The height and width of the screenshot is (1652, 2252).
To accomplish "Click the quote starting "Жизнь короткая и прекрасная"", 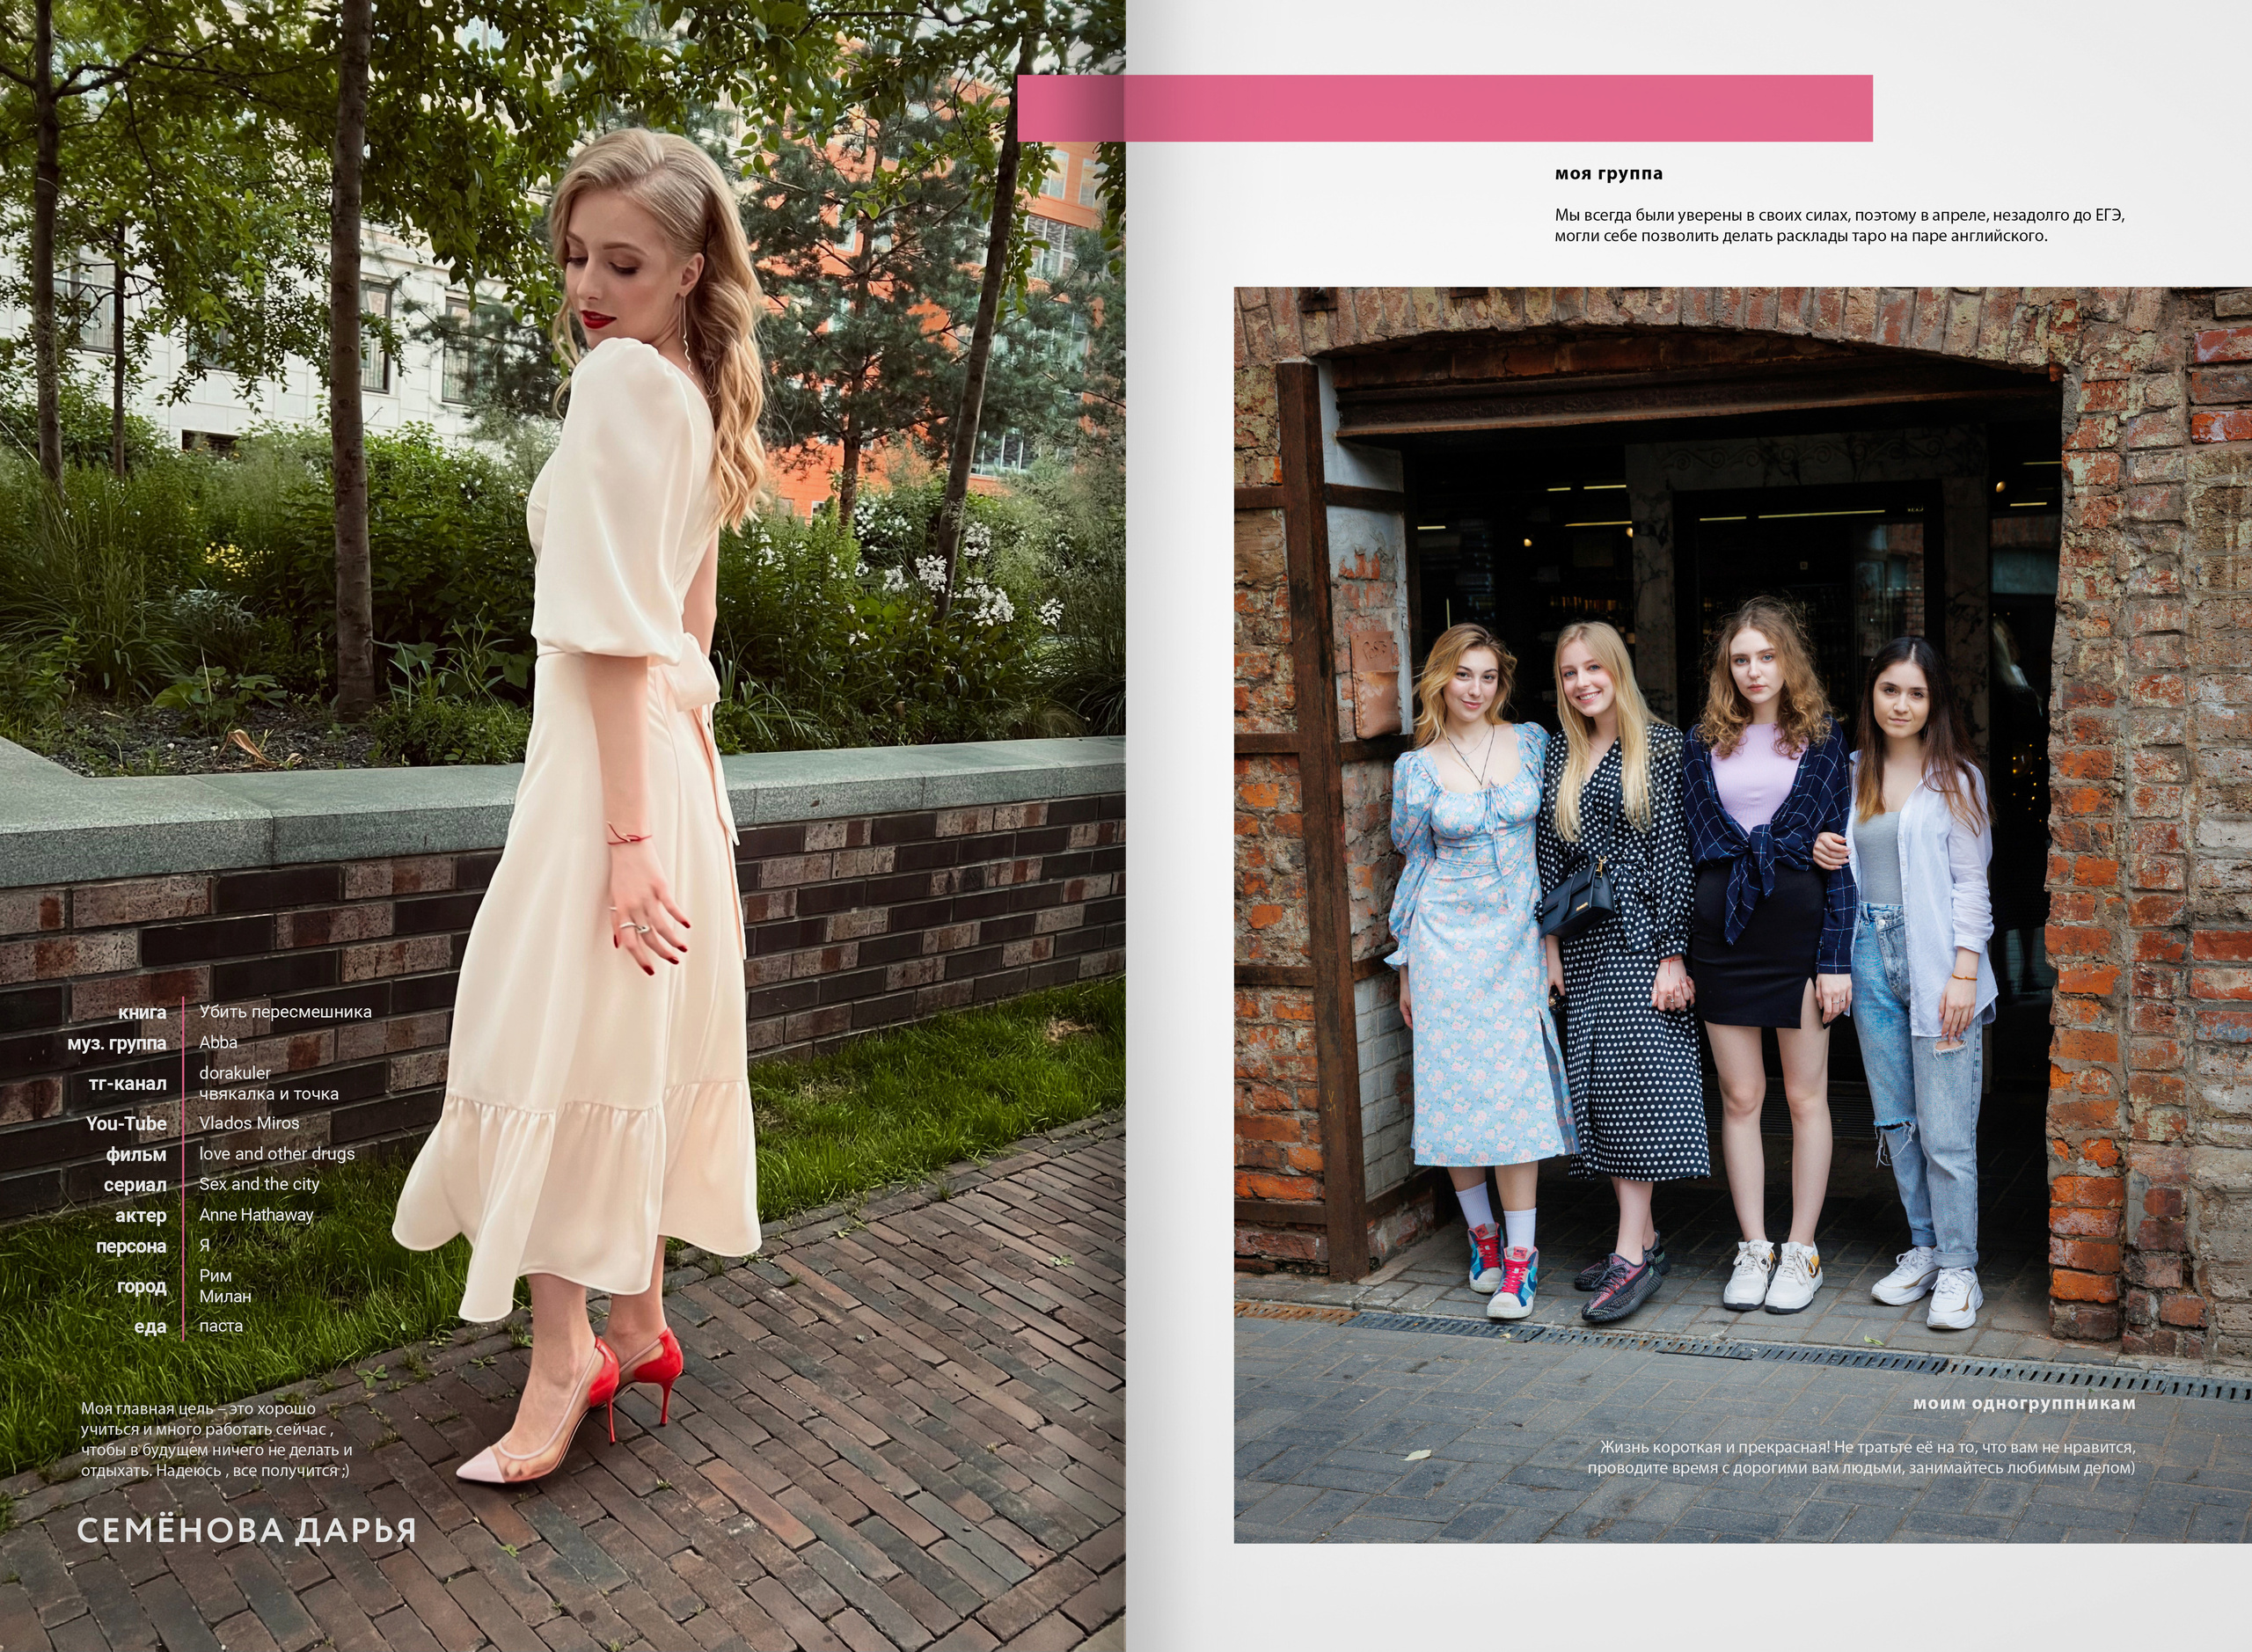I will click(x=1861, y=1457).
